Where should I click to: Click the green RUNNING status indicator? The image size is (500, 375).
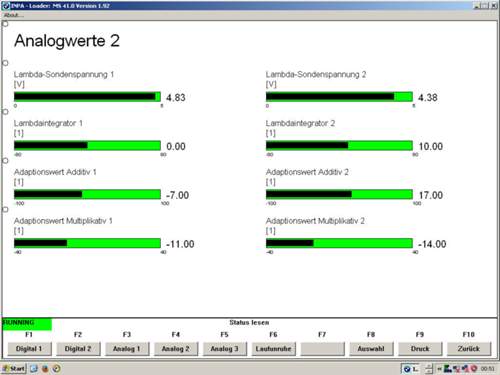[x=27, y=324]
